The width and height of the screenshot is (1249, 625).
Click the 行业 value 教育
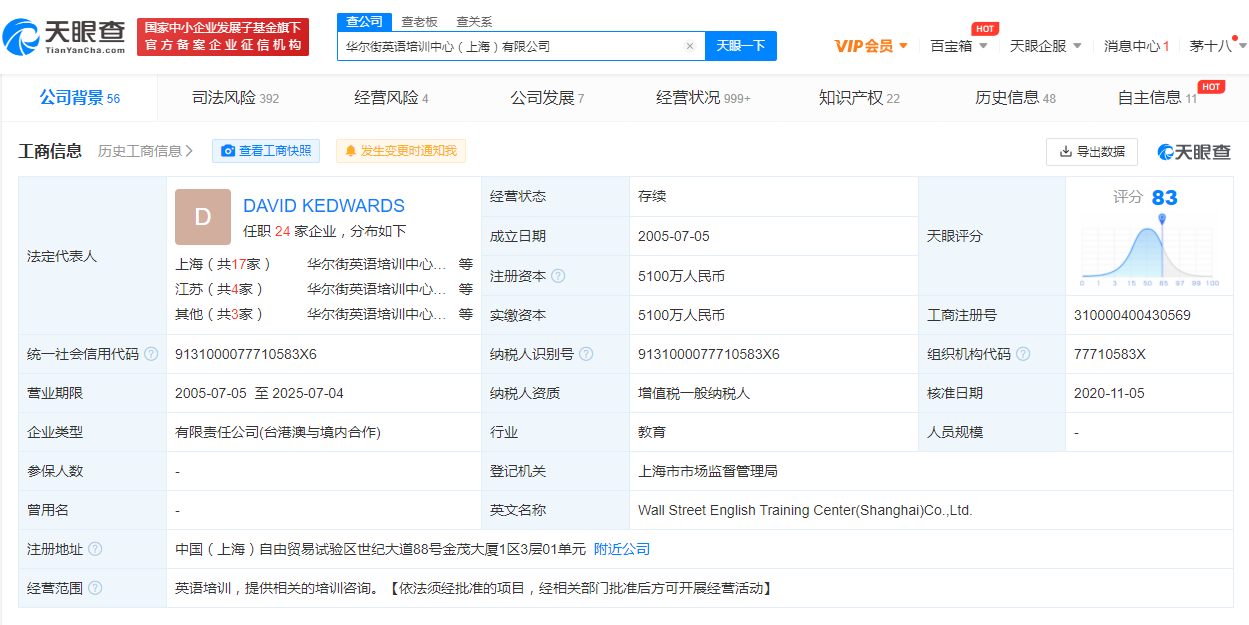pyautogui.click(x=652, y=432)
